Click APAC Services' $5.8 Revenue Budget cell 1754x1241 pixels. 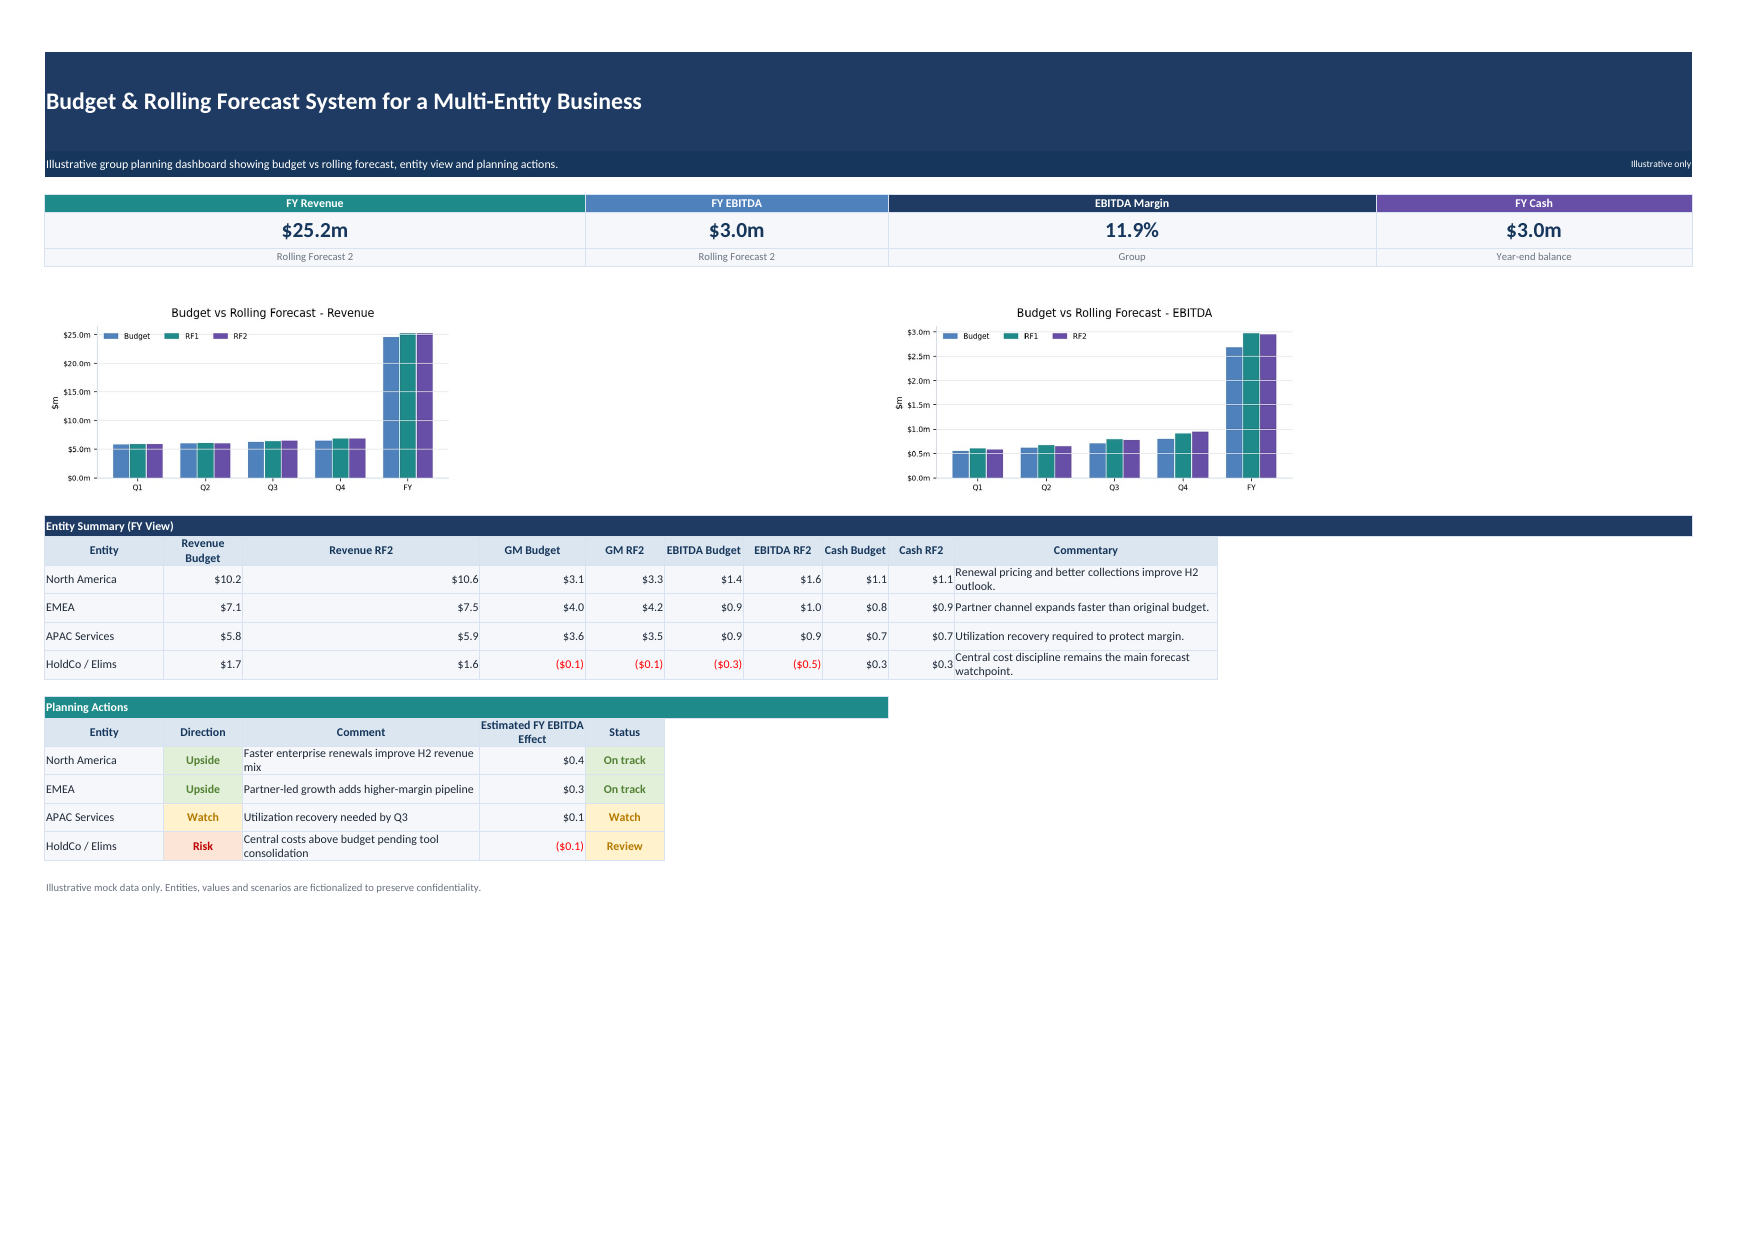203,637
